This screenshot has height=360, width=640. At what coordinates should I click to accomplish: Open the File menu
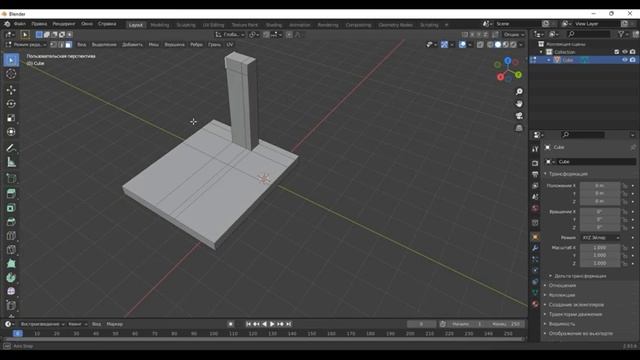20,24
